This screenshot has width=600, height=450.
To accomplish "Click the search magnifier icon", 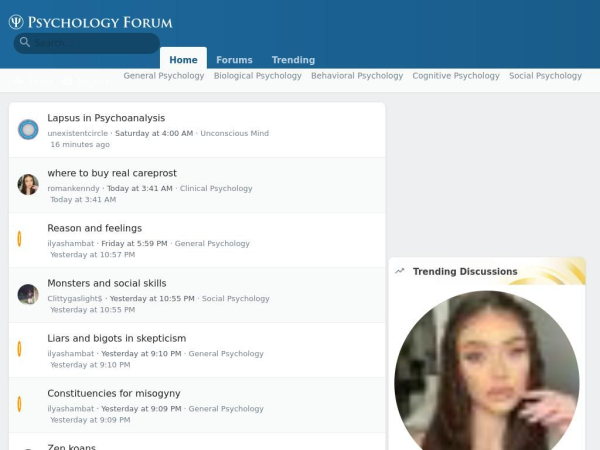I will (x=25, y=42).
